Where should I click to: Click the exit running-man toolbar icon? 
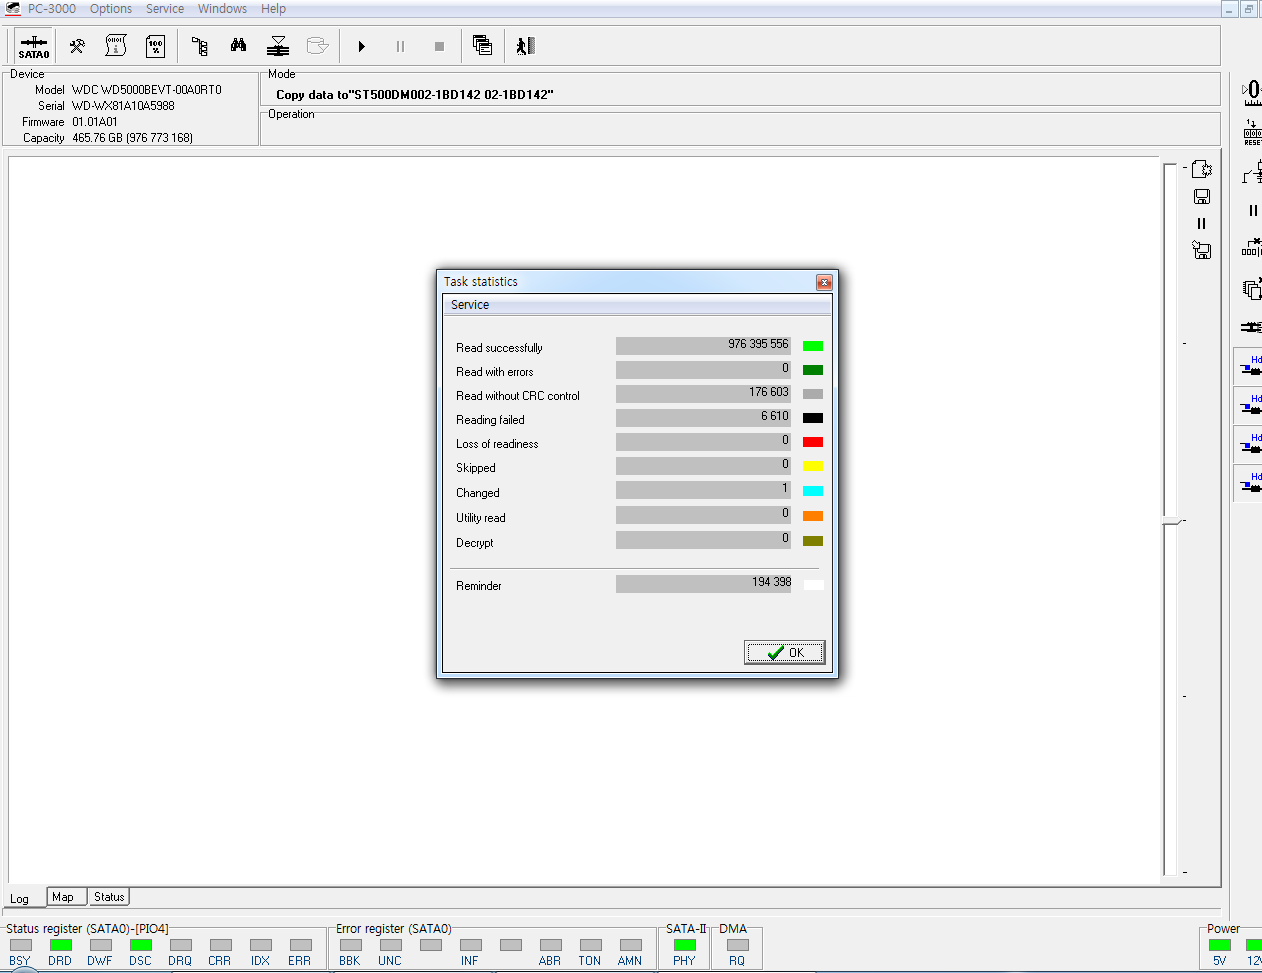click(x=525, y=46)
